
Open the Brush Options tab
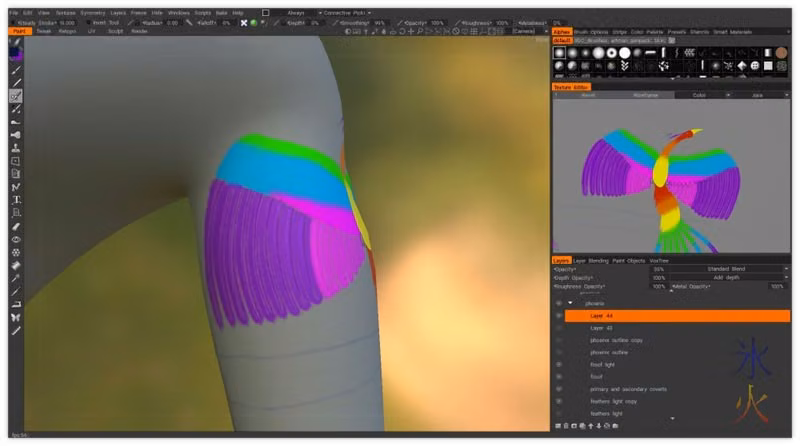click(591, 32)
